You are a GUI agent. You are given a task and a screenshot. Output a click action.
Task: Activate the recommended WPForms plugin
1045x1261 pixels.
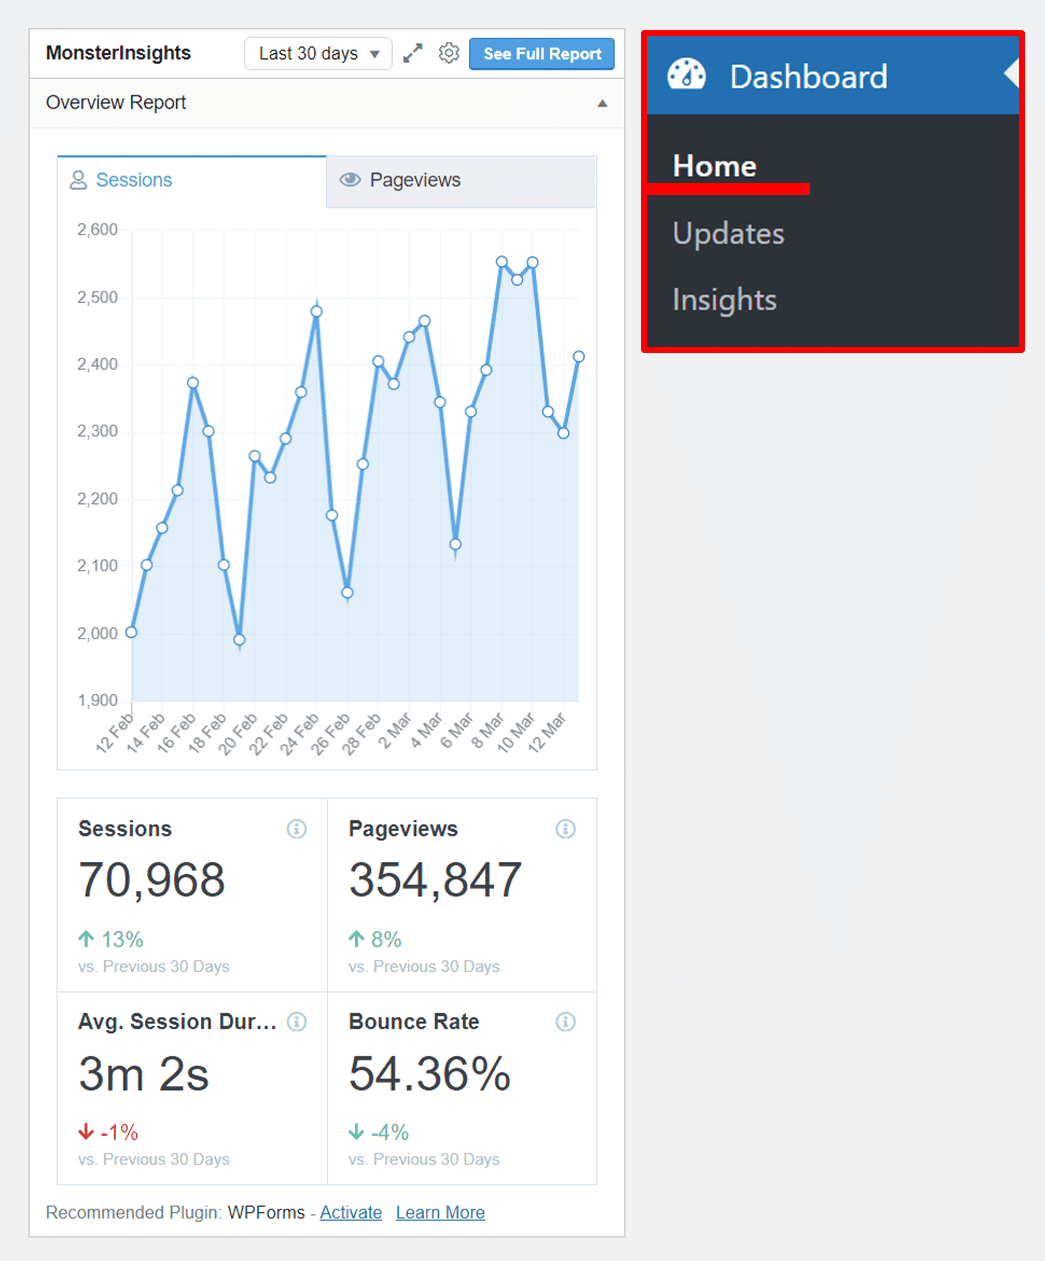[350, 1212]
